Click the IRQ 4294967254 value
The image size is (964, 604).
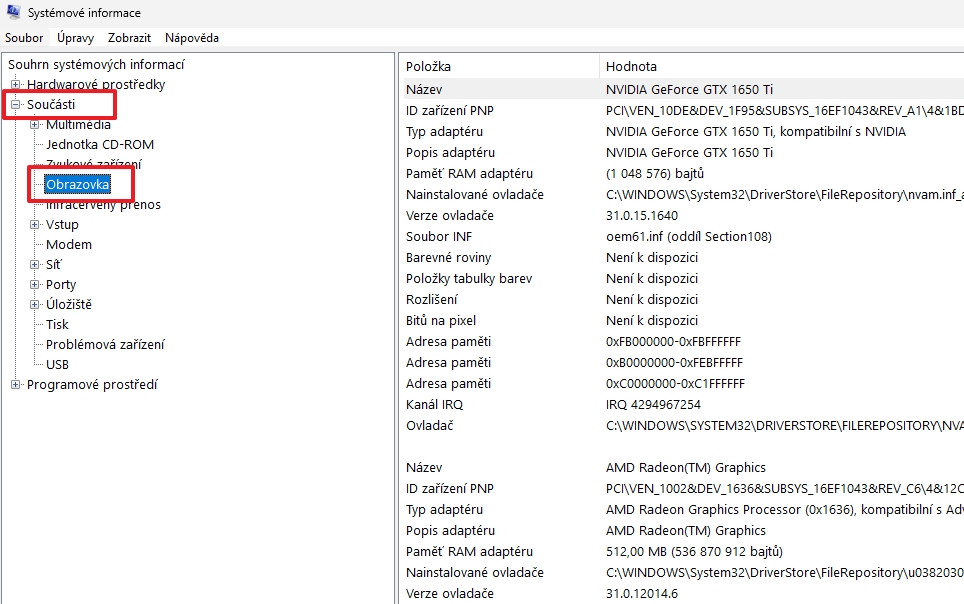653,404
